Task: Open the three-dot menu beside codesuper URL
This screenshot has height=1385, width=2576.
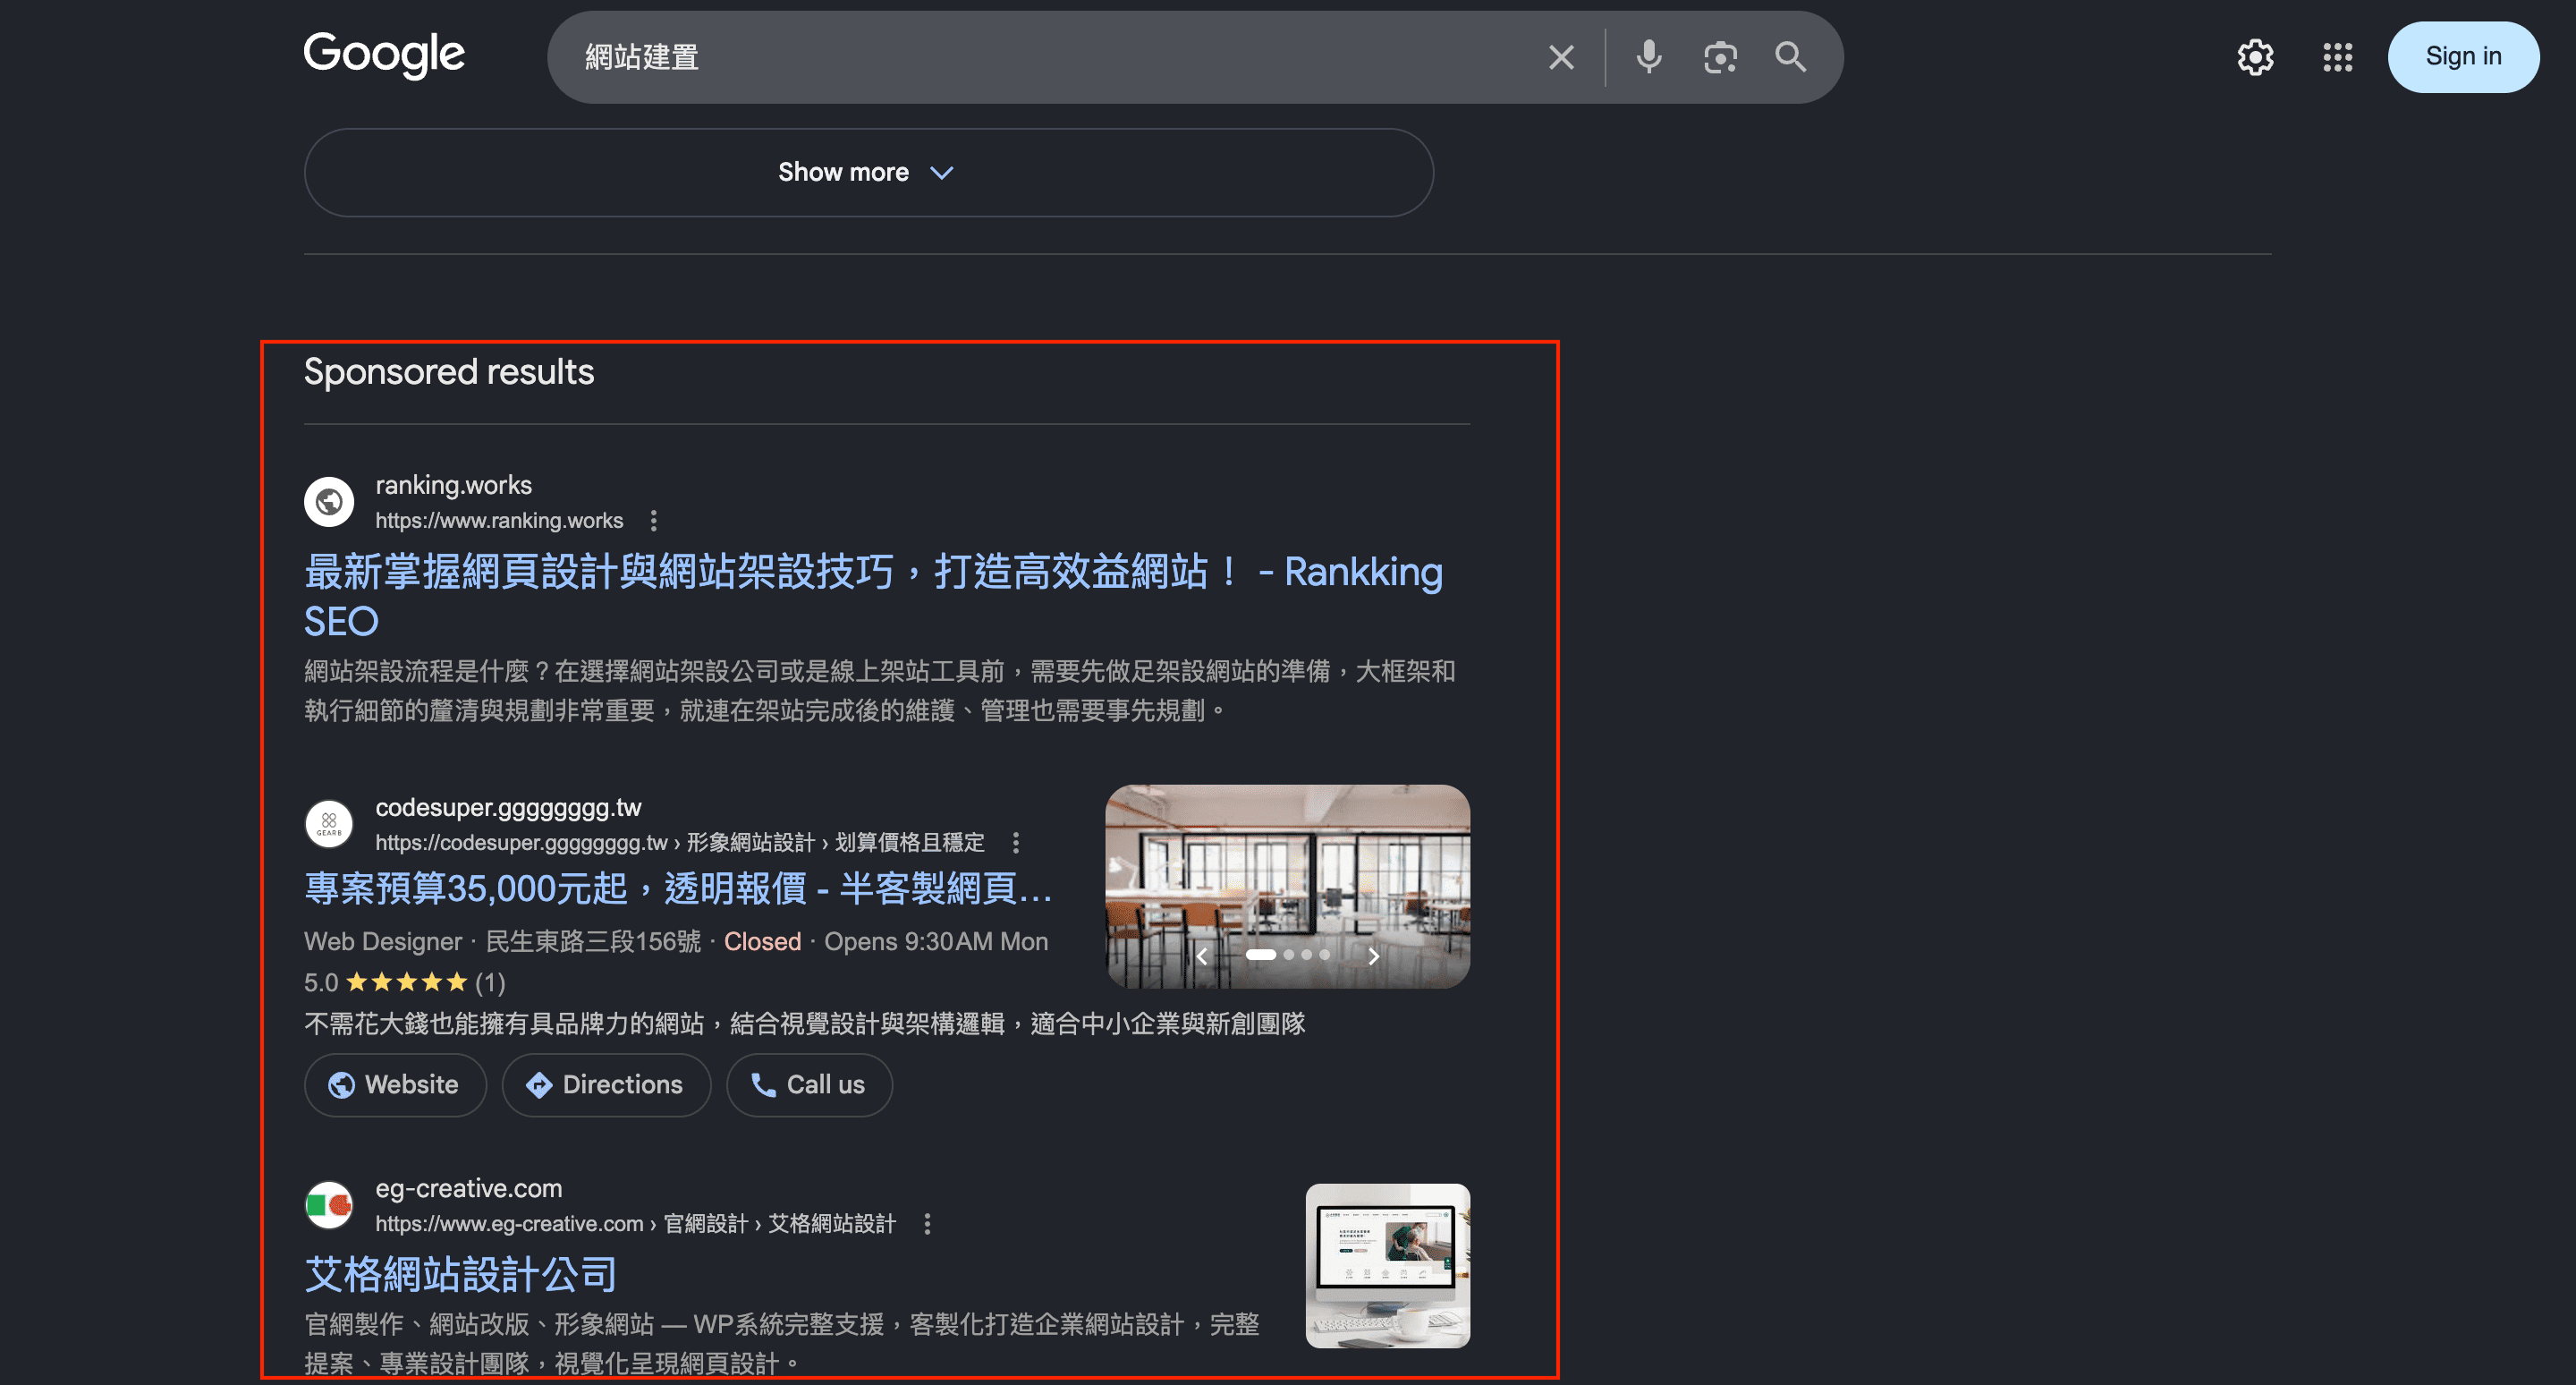Action: pyautogui.click(x=1016, y=842)
